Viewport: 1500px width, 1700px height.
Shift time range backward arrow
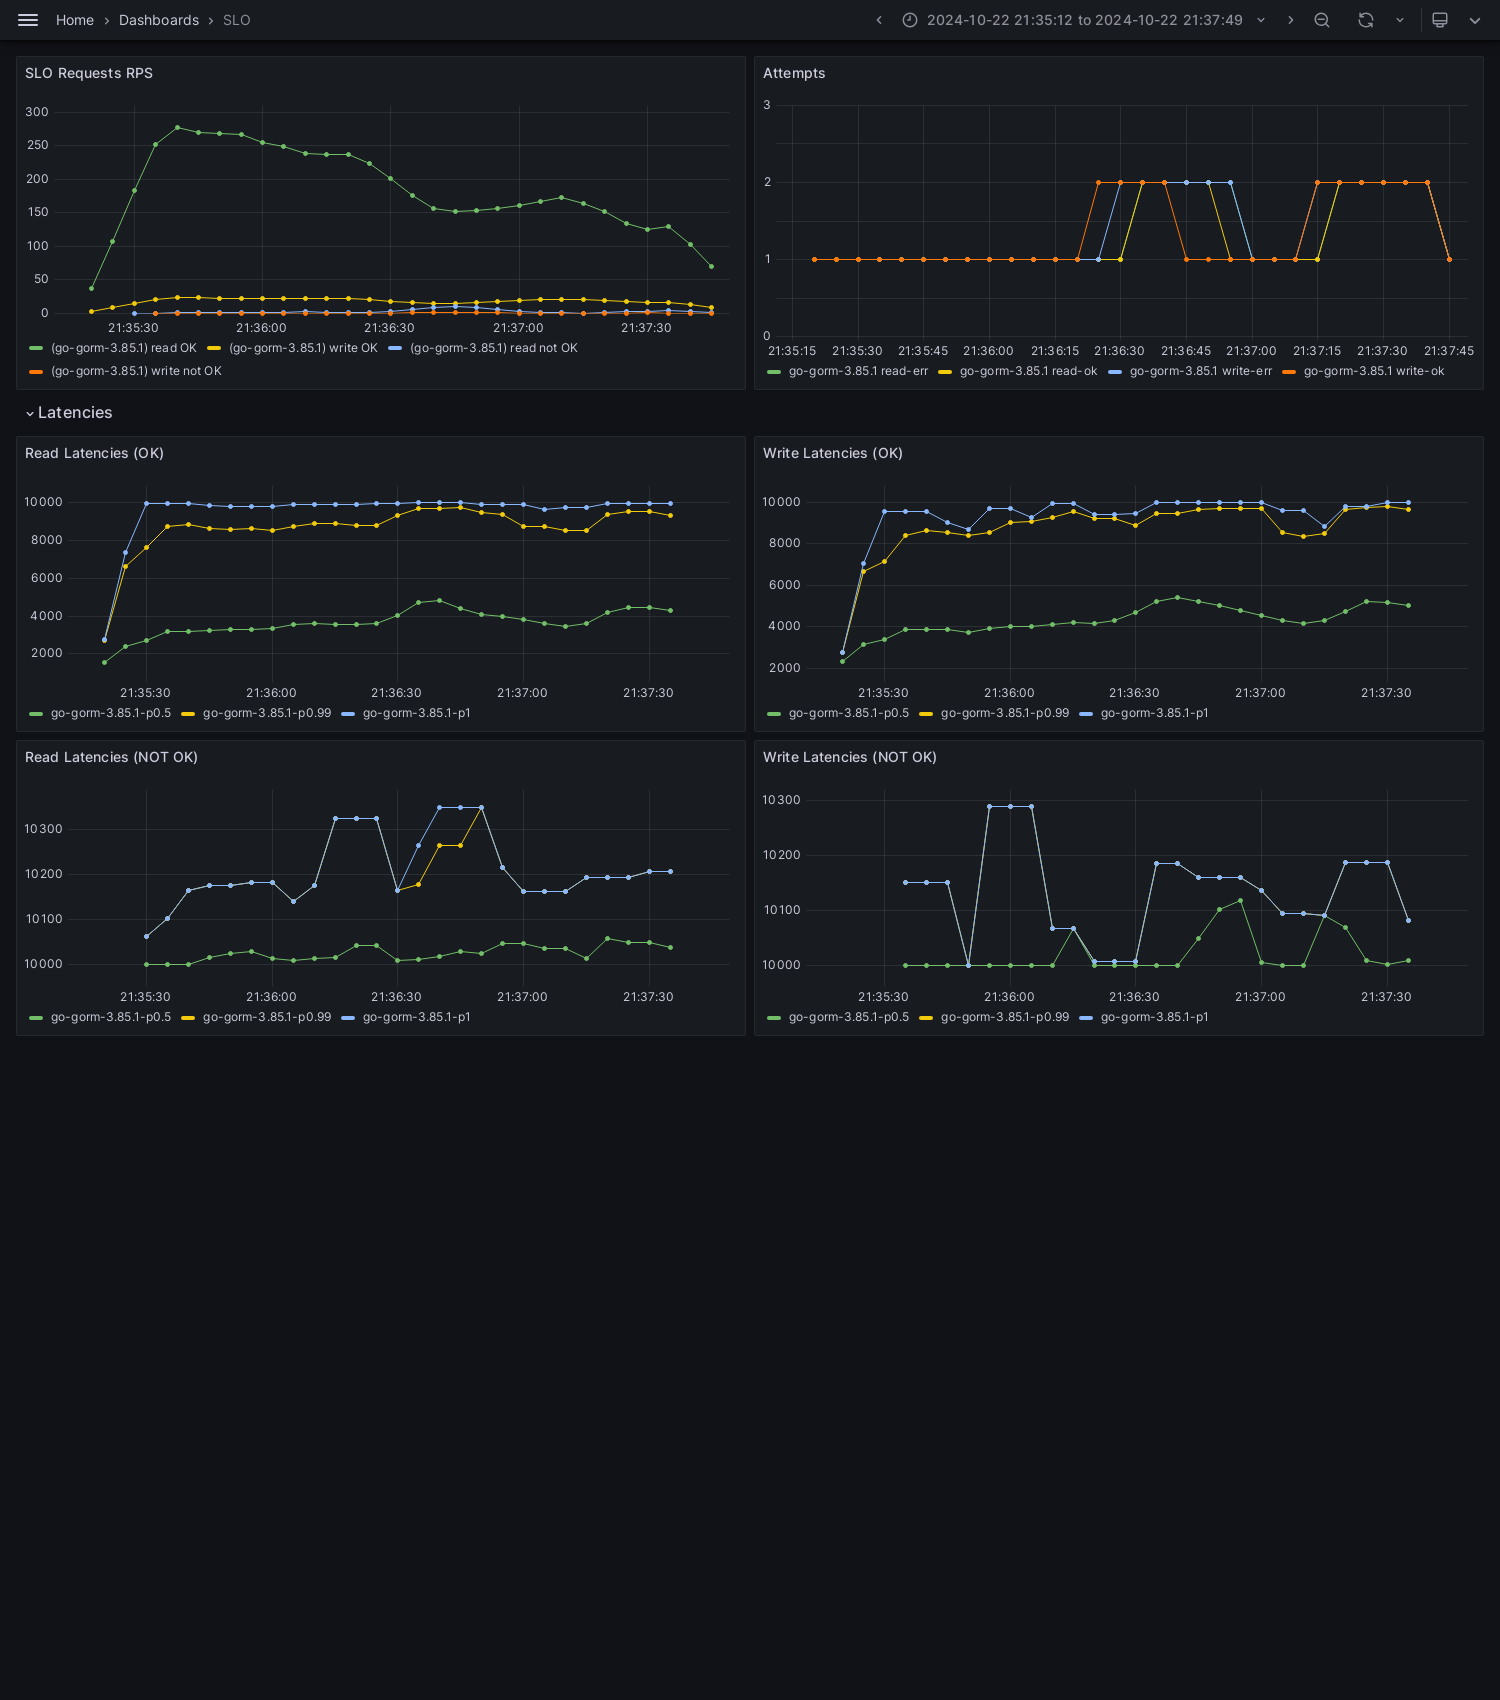(879, 20)
